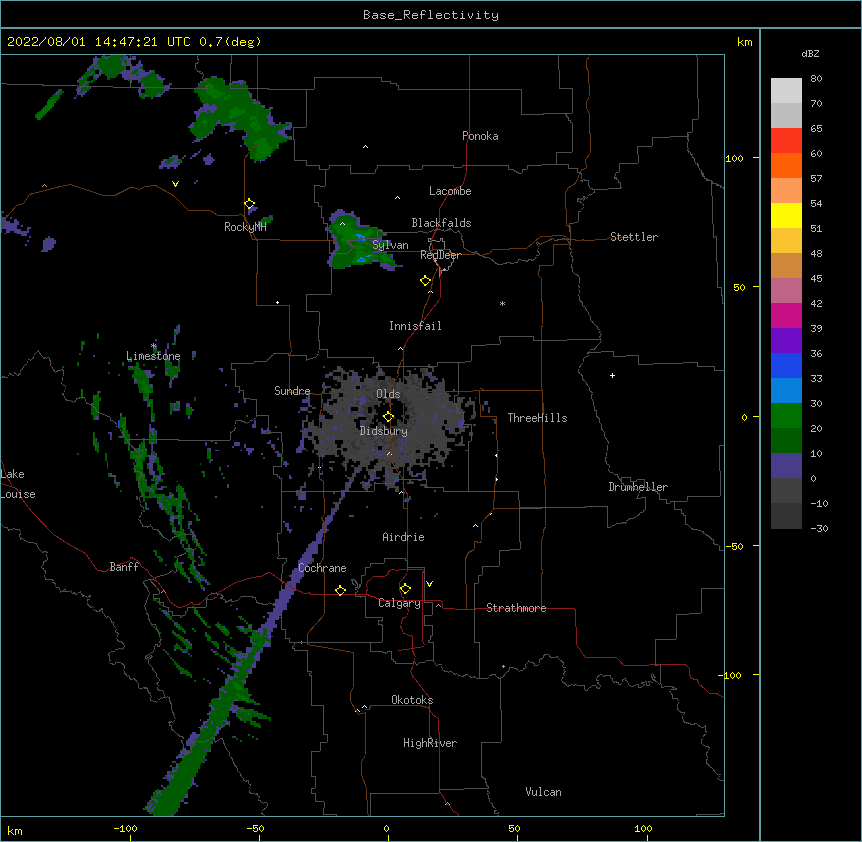The image size is (862, 842).
Task: Click the Strathmore town label
Action: point(516,608)
